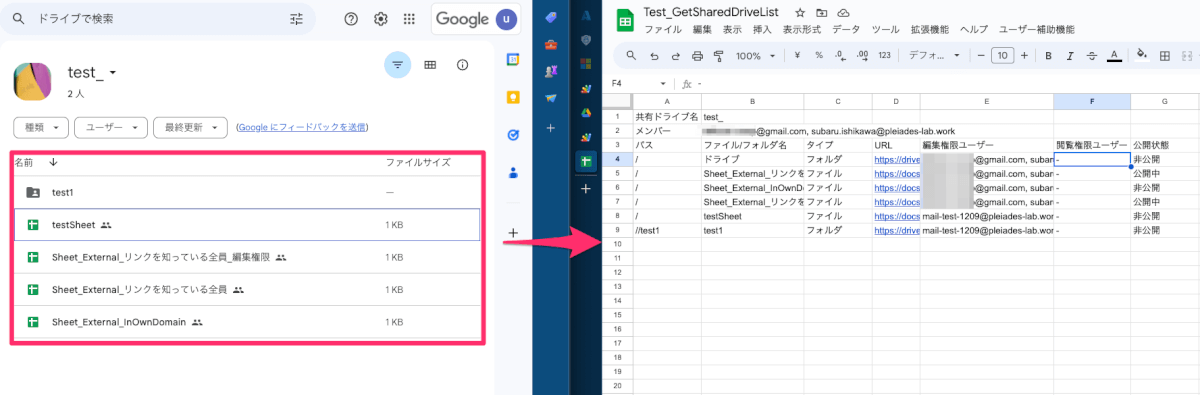
Task: Open 最終更新 filter dropdown
Action: tap(191, 127)
